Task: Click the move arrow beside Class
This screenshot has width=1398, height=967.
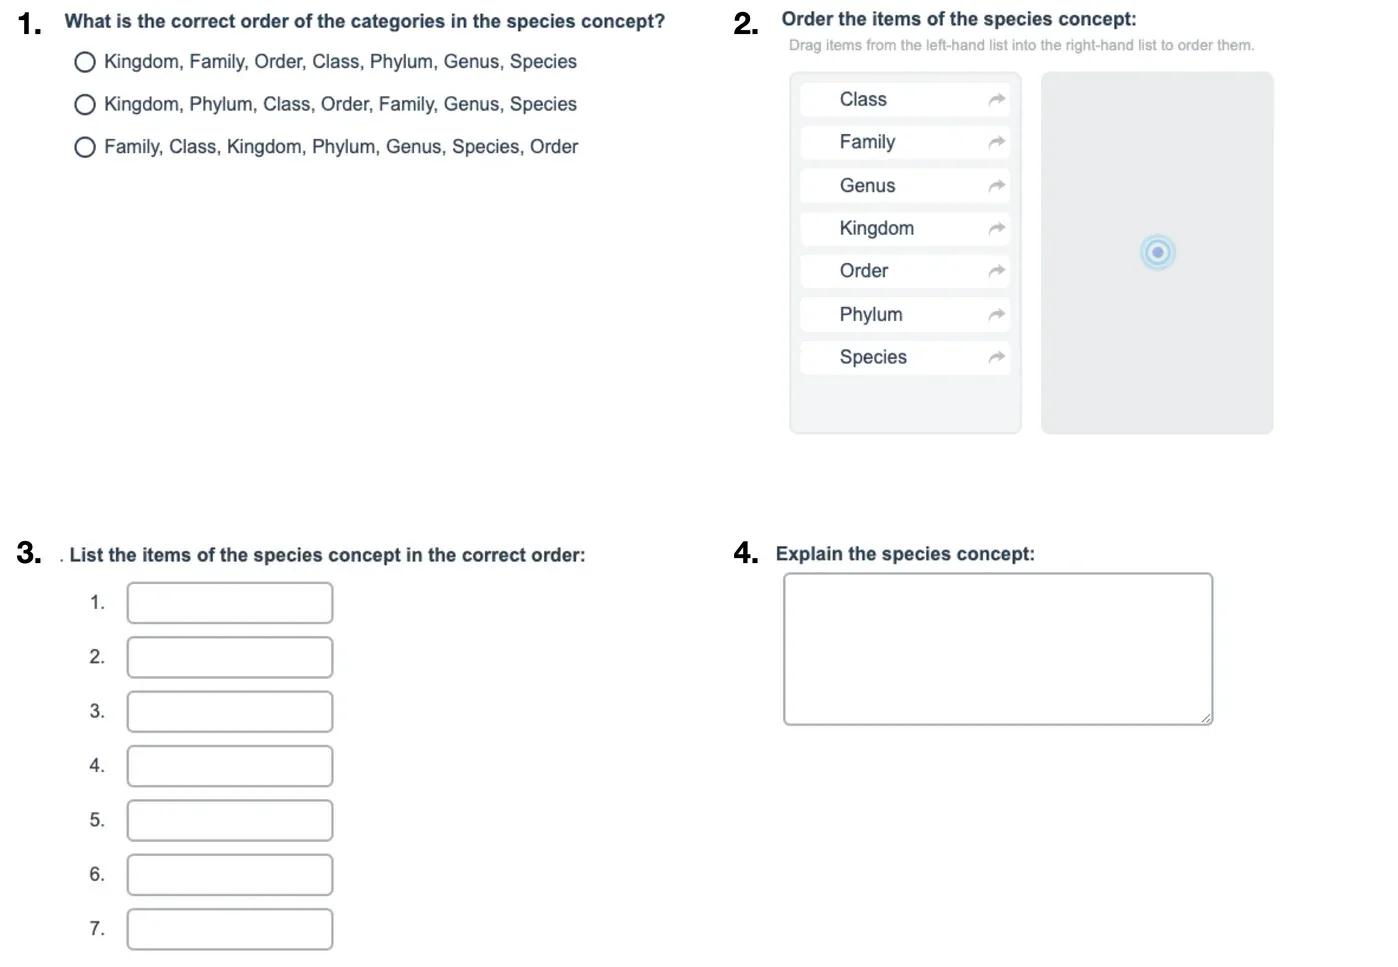Action: [x=996, y=99]
